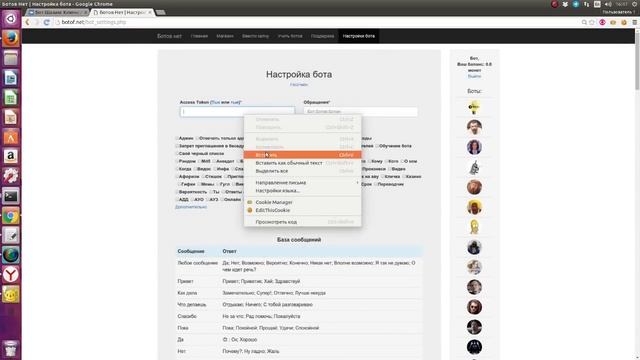Open LibreOffice Writer from the dock

[11, 78]
